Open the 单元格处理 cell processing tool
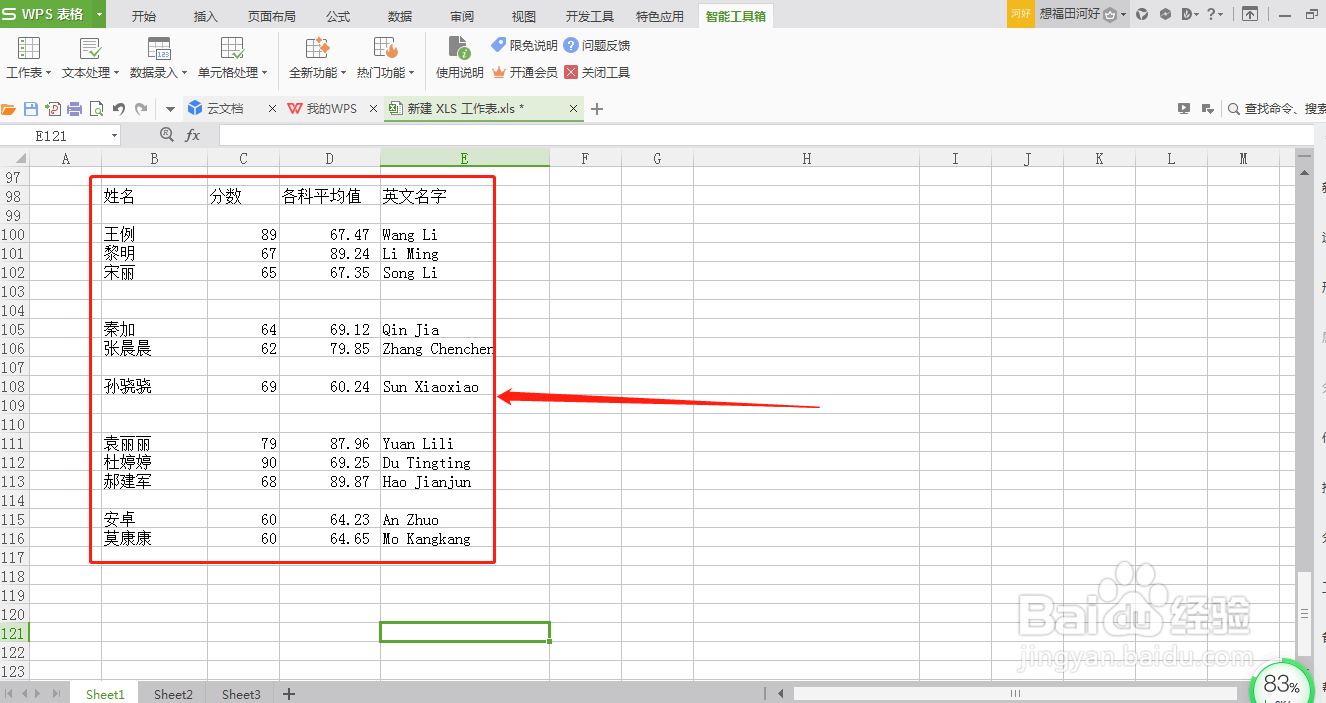1326x703 pixels. [x=232, y=48]
